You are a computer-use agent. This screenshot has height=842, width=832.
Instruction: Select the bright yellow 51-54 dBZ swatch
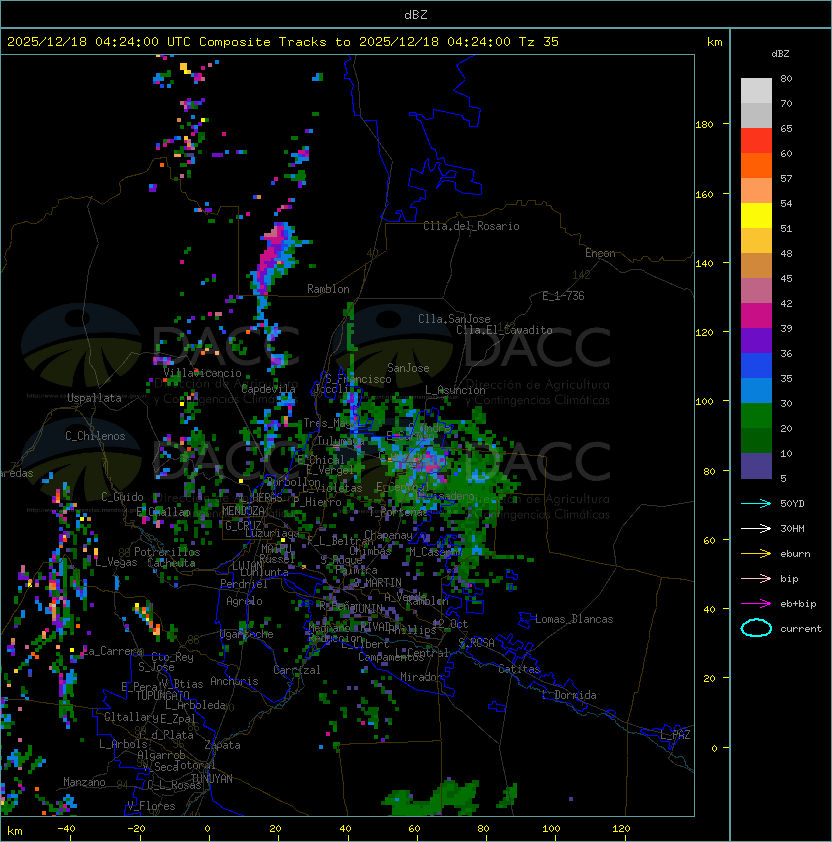coord(756,215)
